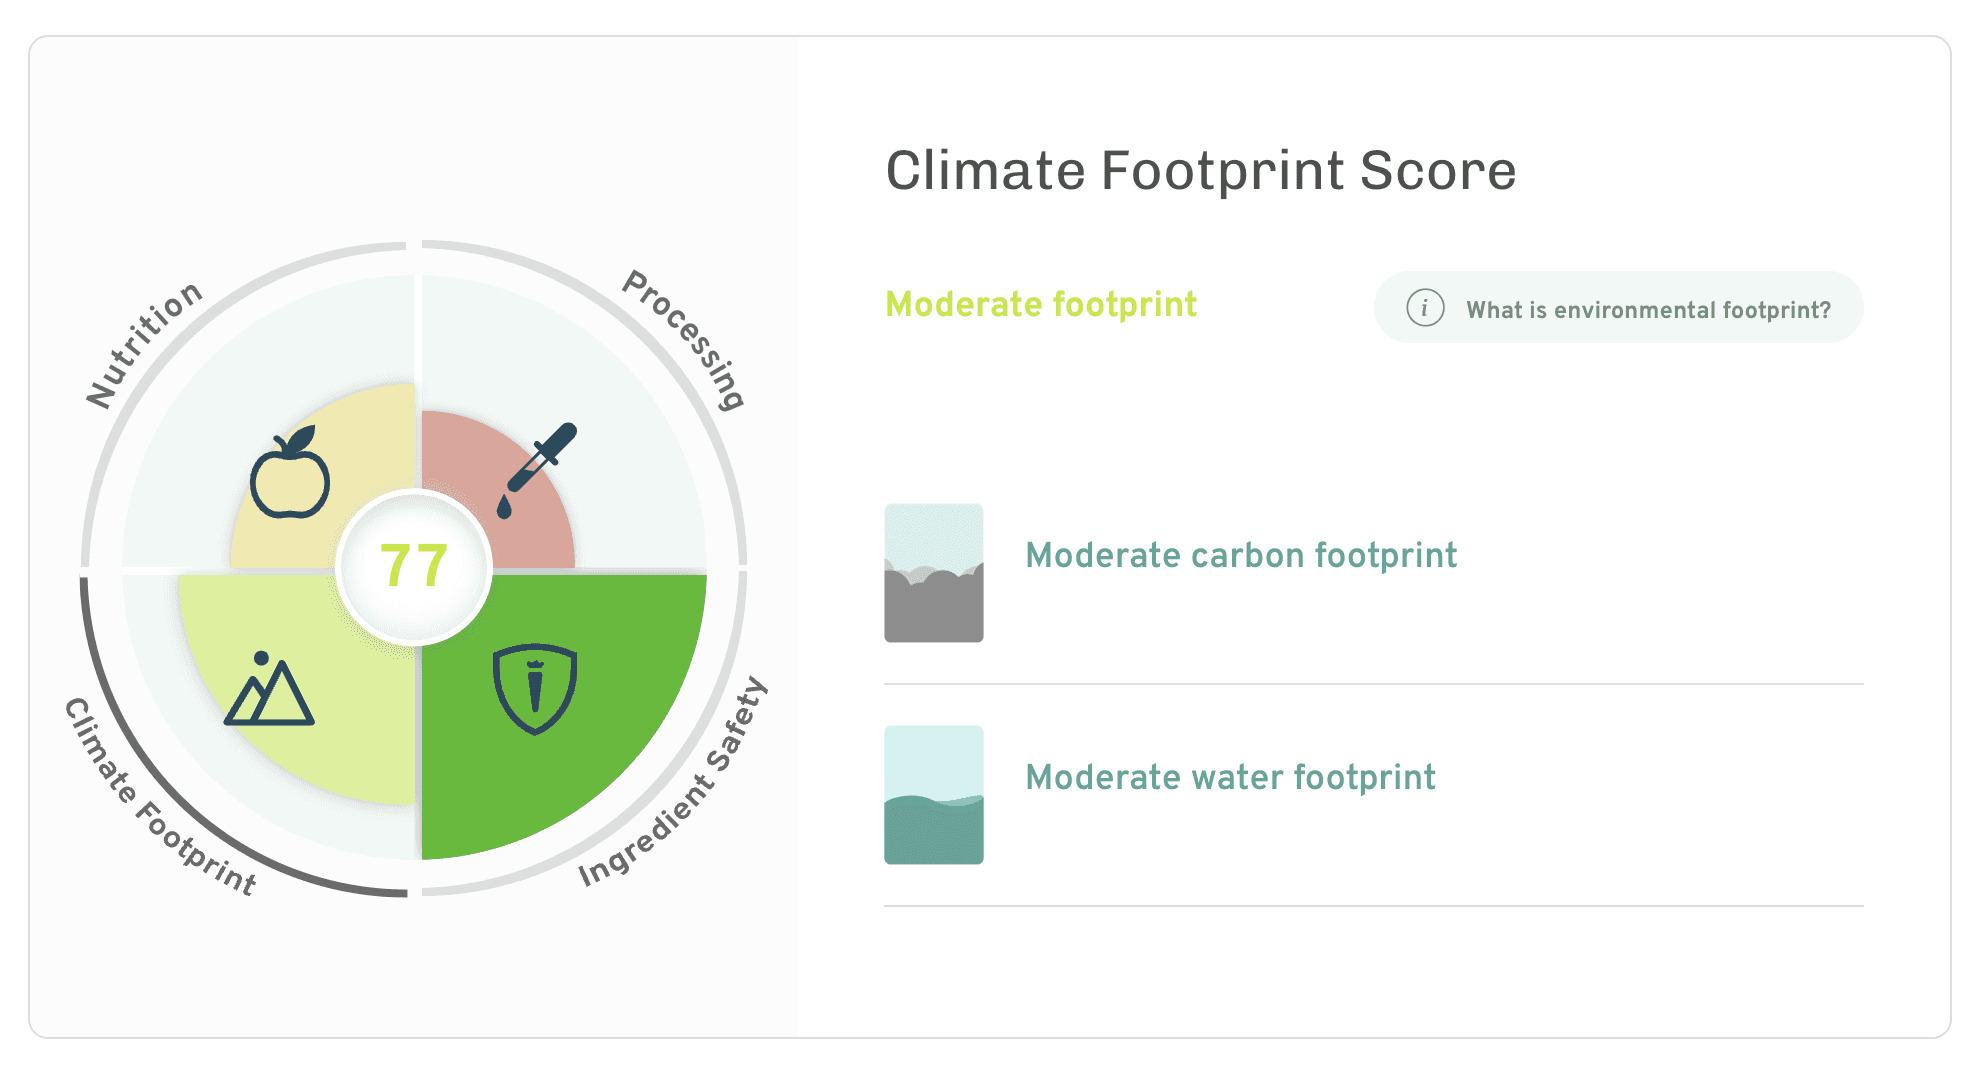
Task: Click the shield Ingredient Safety icon
Action: click(535, 688)
